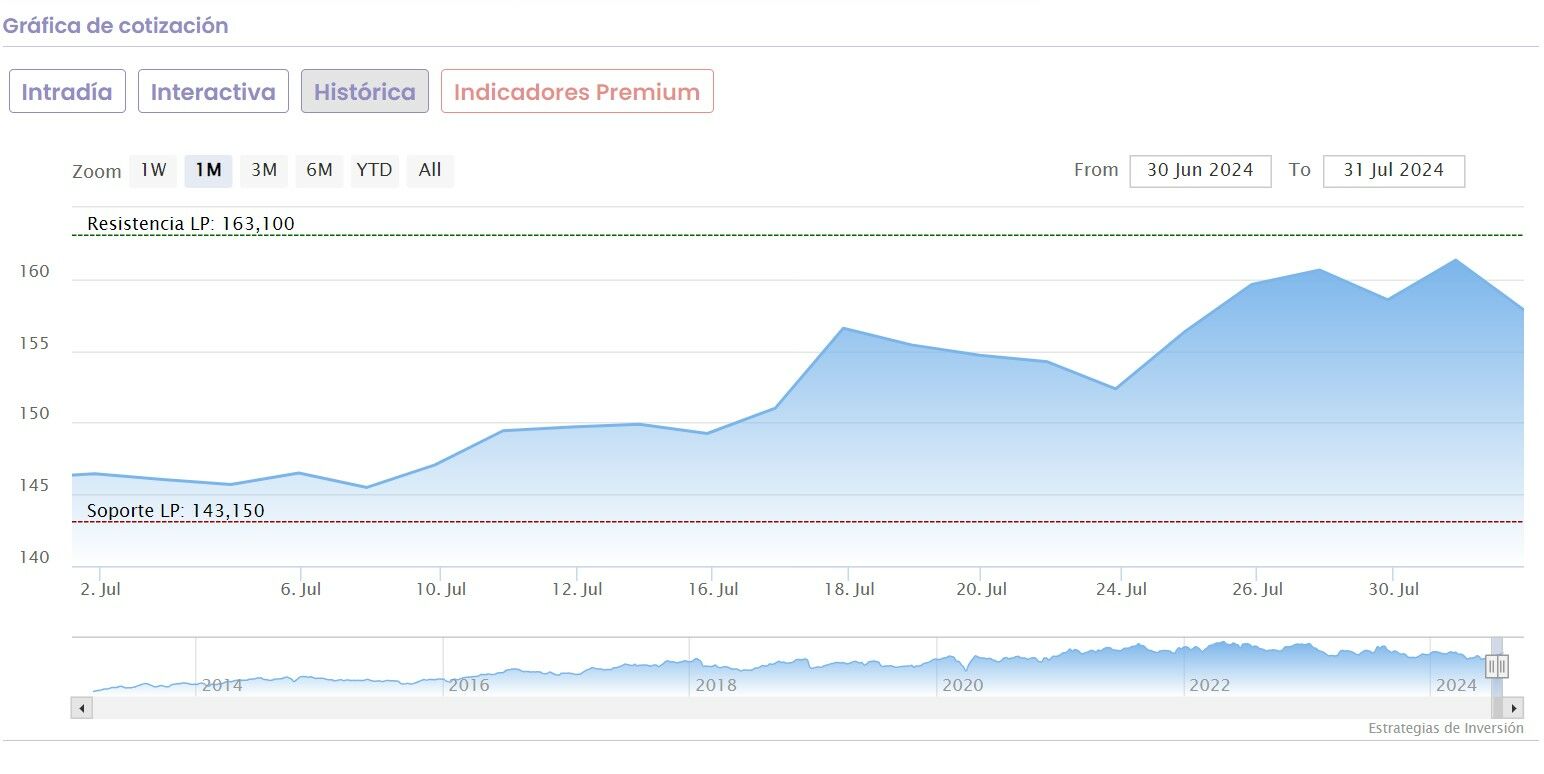Set zoom to YTD
This screenshot has width=1544, height=774.
(x=374, y=170)
